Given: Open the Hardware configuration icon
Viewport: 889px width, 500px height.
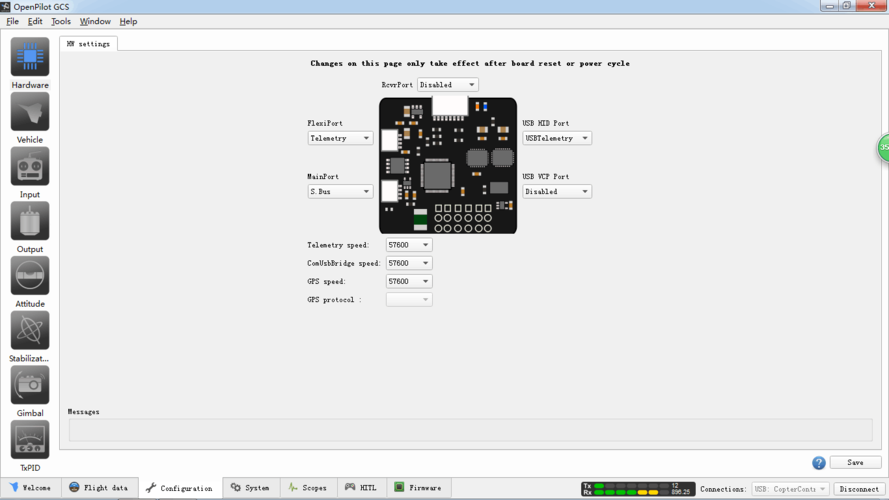Looking at the screenshot, I should click(x=29, y=57).
